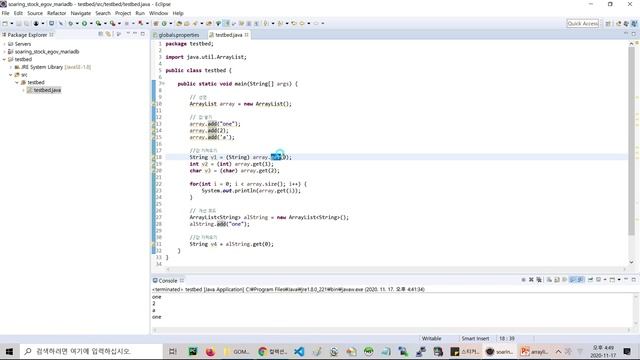Screen dimensions: 640x360
Task: Click the editor scrollbar down arrow
Action: click(x=631, y=262)
